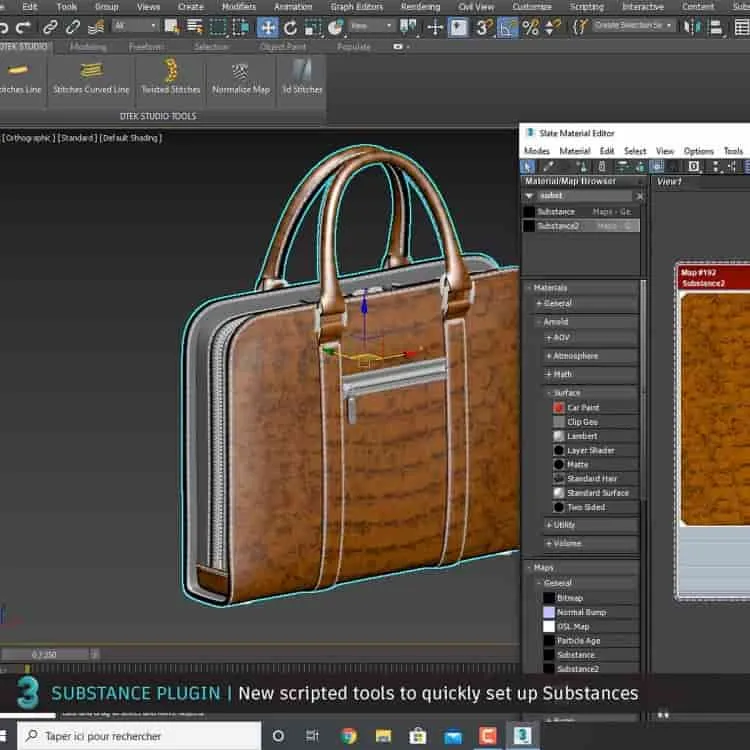The image size is (750, 750).
Task: Activate the Select Object tool
Action: pos(172,27)
